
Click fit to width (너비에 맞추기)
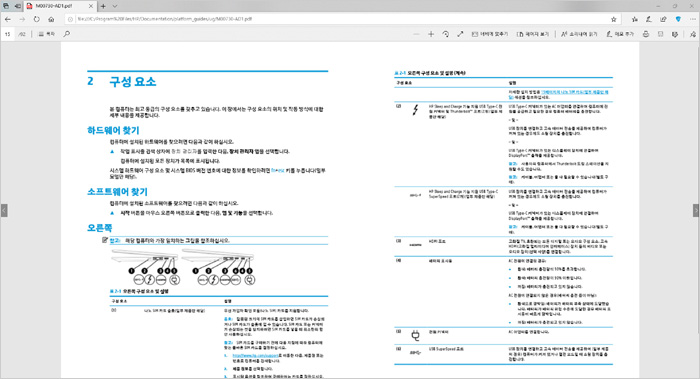pyautogui.click(x=490, y=34)
